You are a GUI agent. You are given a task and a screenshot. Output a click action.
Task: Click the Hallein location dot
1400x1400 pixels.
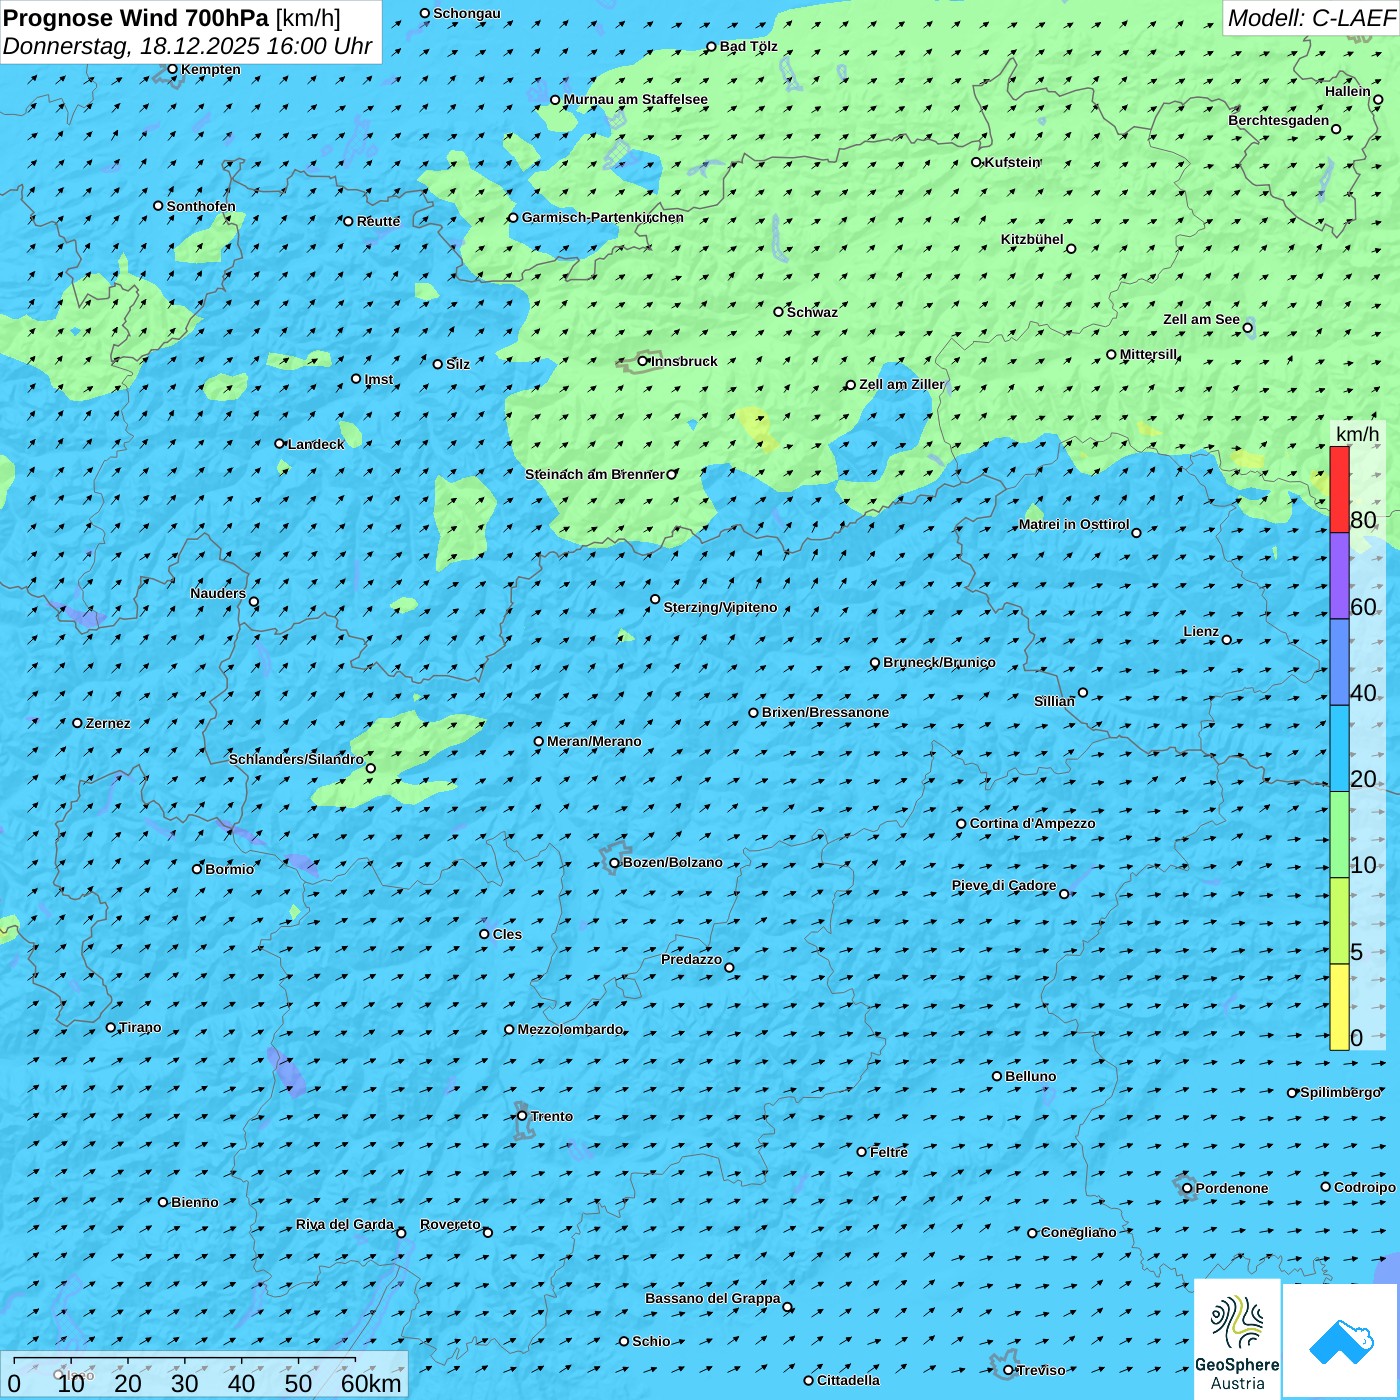coord(1377,100)
